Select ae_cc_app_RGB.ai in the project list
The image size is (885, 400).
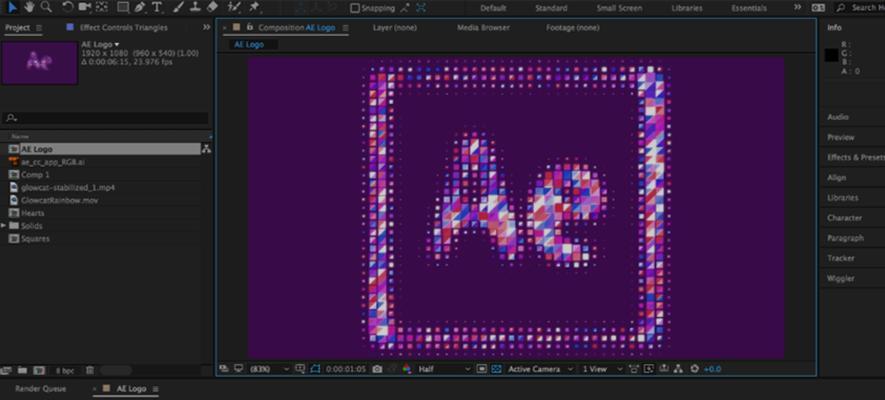[52, 162]
